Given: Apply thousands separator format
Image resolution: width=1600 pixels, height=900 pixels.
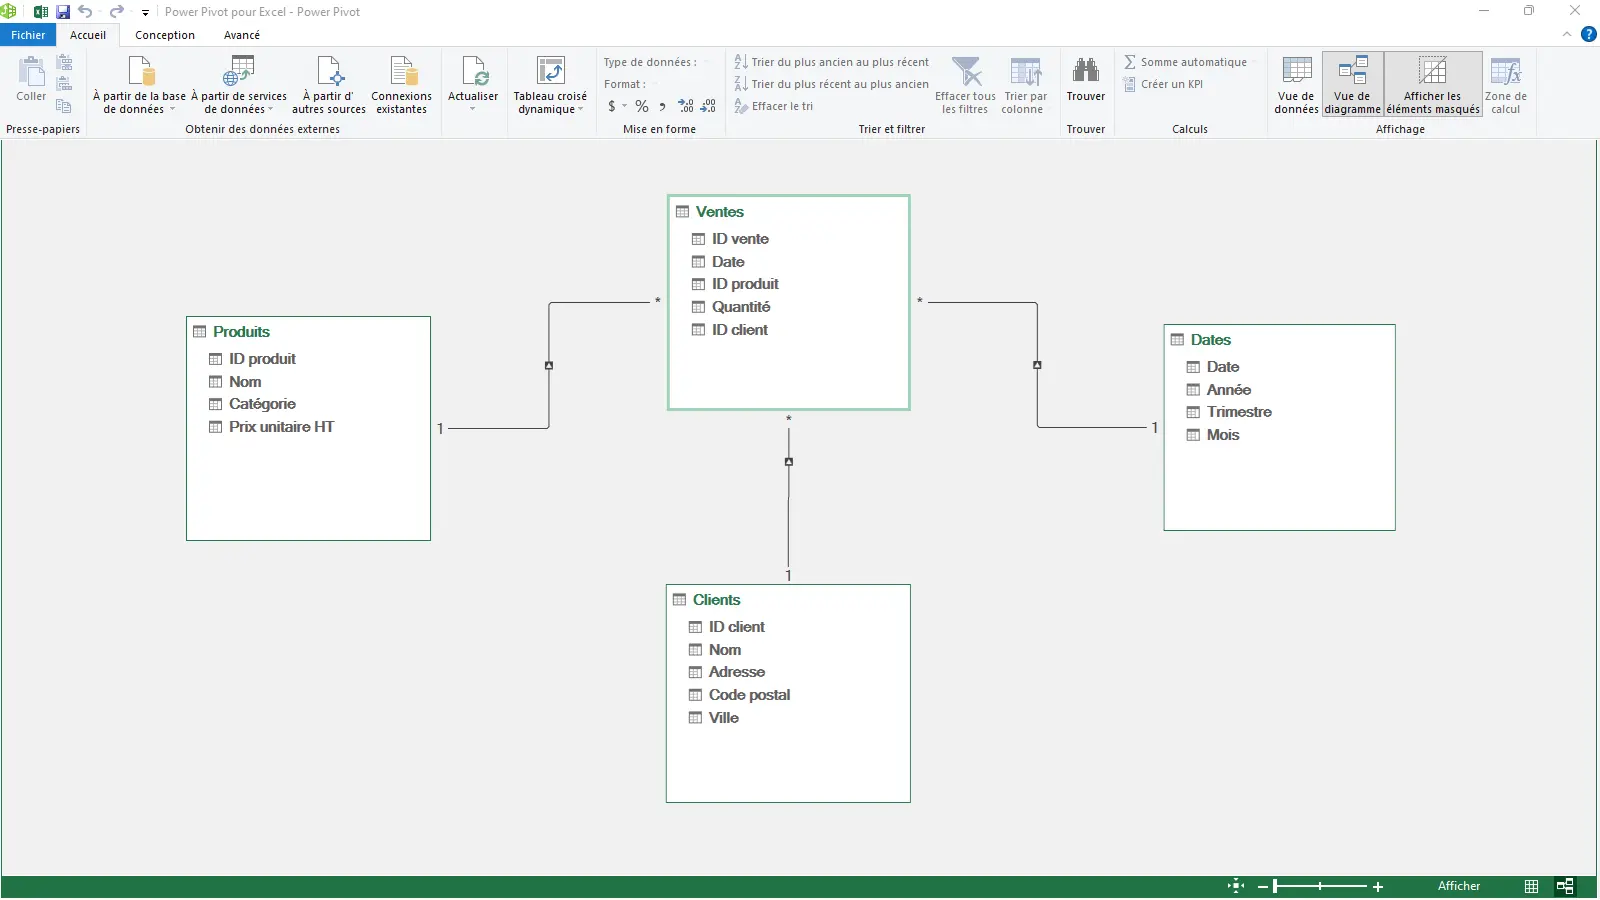Looking at the screenshot, I should click(662, 106).
